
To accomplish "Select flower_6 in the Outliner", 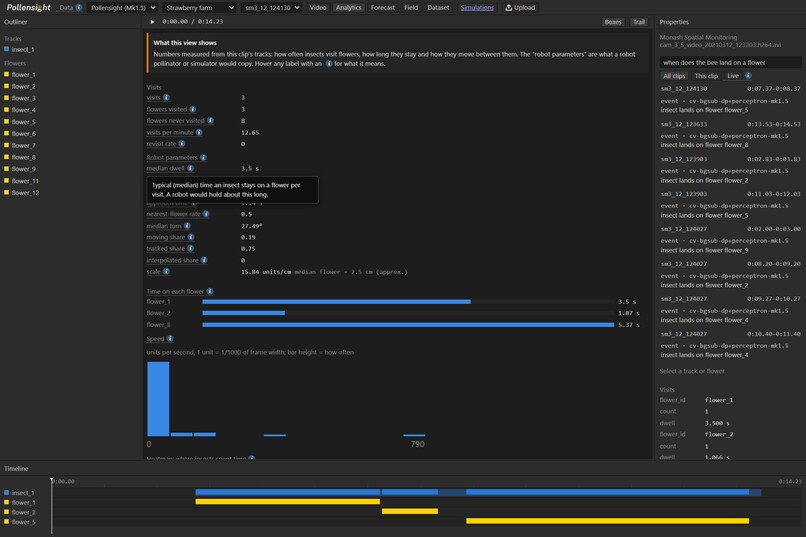I will coord(24,134).
